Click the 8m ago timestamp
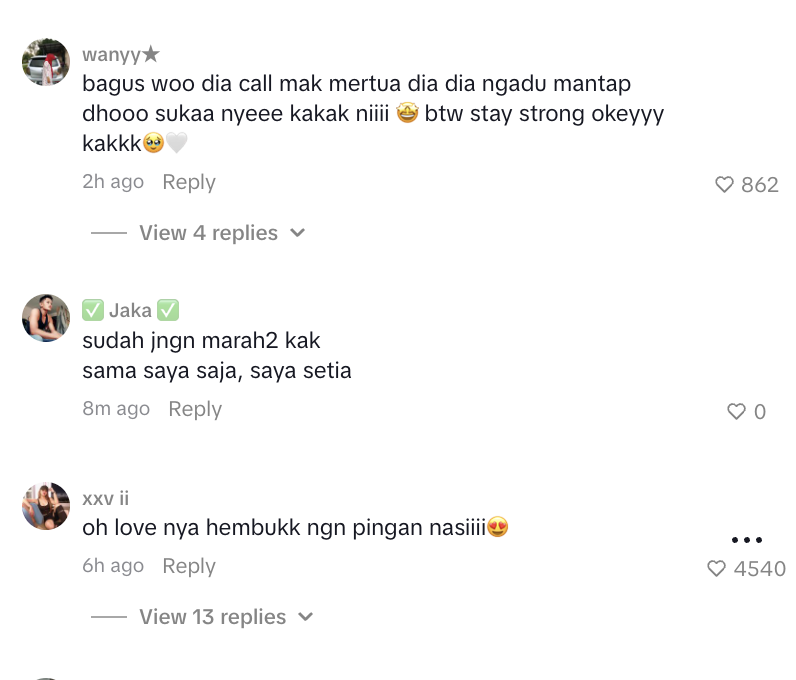This screenshot has height=680, width=796. click(116, 409)
